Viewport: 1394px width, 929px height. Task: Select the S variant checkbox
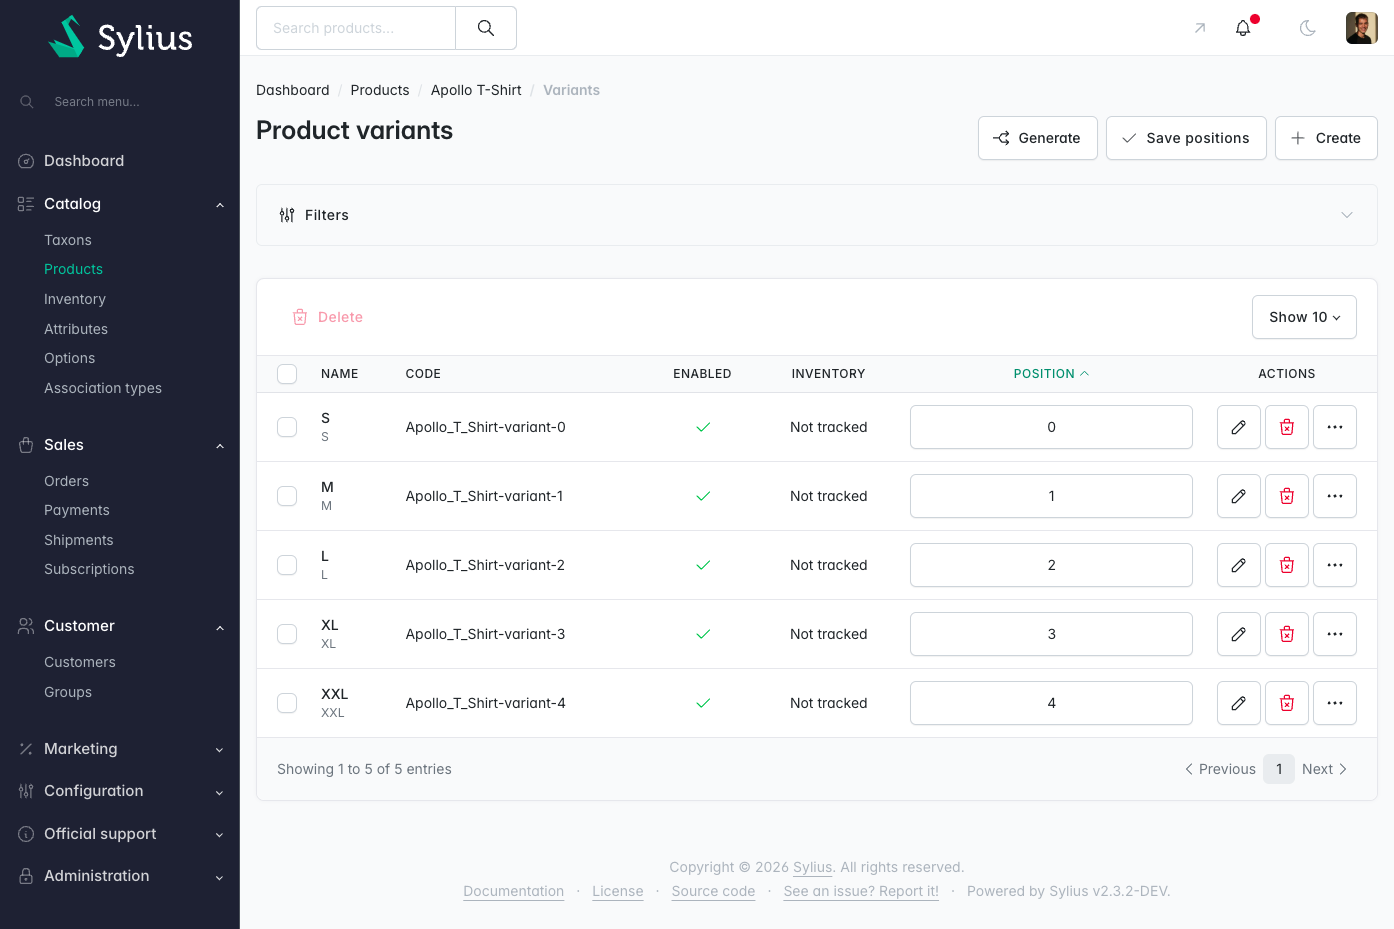pos(287,427)
